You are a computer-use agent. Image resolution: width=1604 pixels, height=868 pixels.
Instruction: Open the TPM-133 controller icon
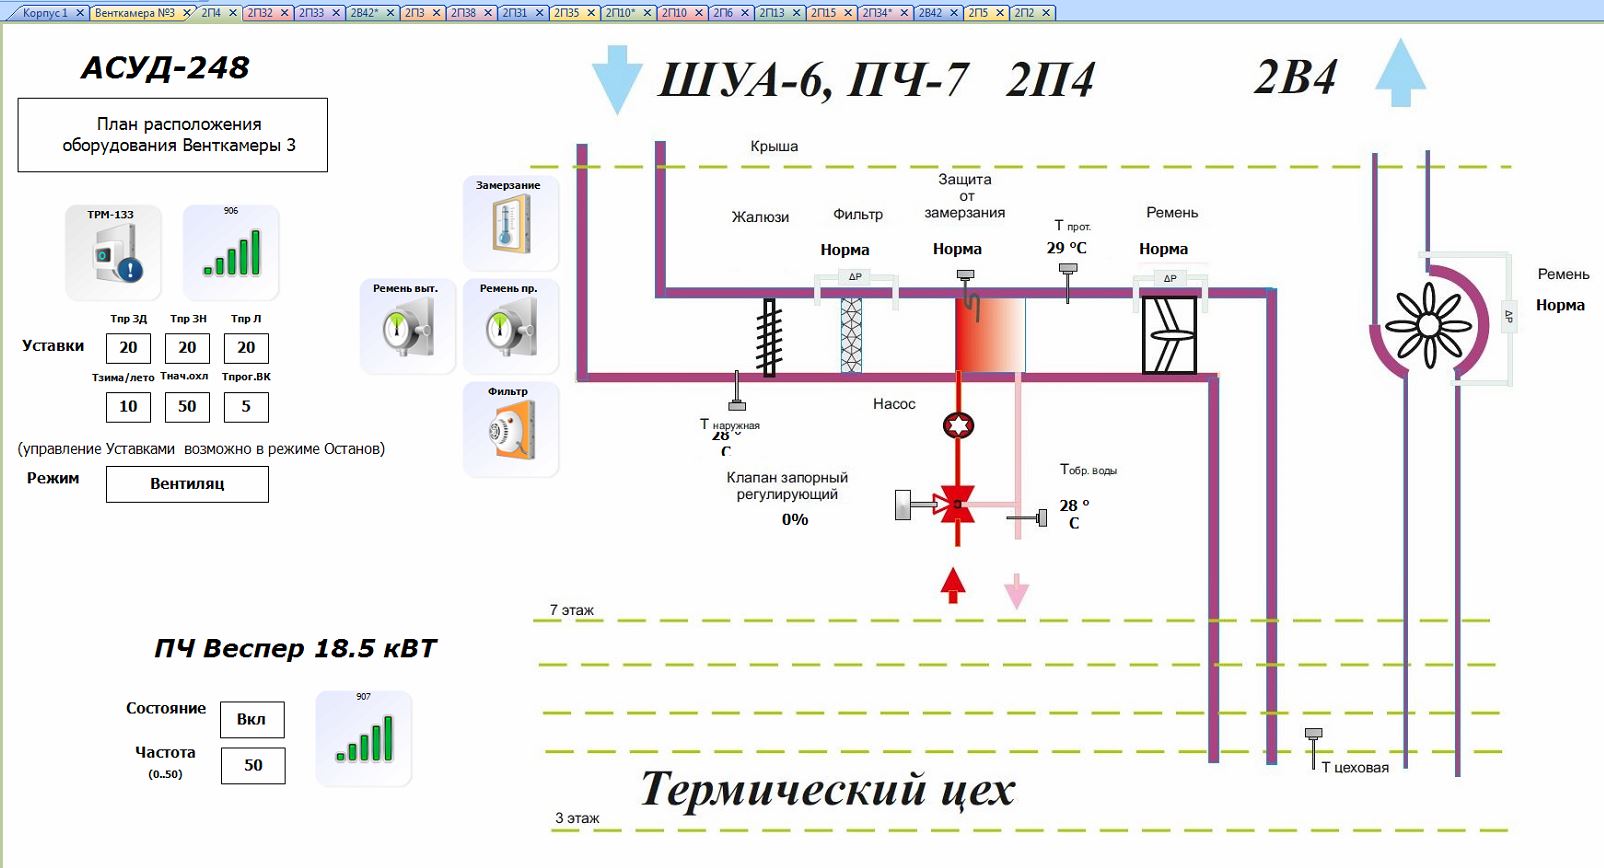pos(113,253)
